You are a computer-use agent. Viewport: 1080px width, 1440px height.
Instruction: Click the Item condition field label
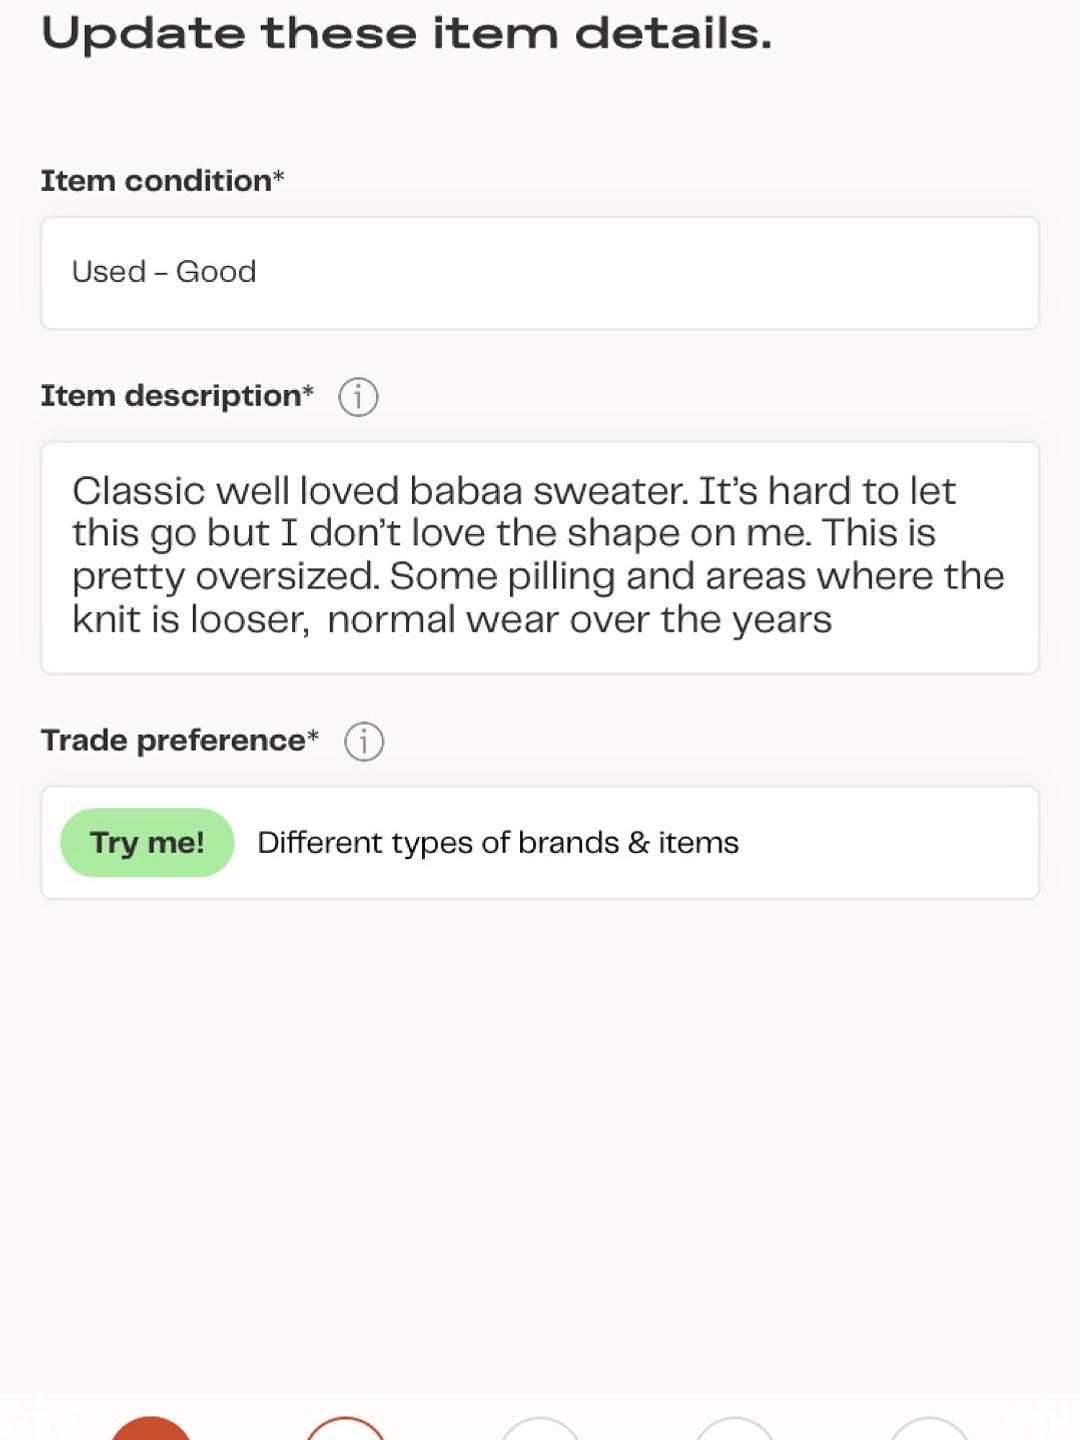(x=163, y=181)
